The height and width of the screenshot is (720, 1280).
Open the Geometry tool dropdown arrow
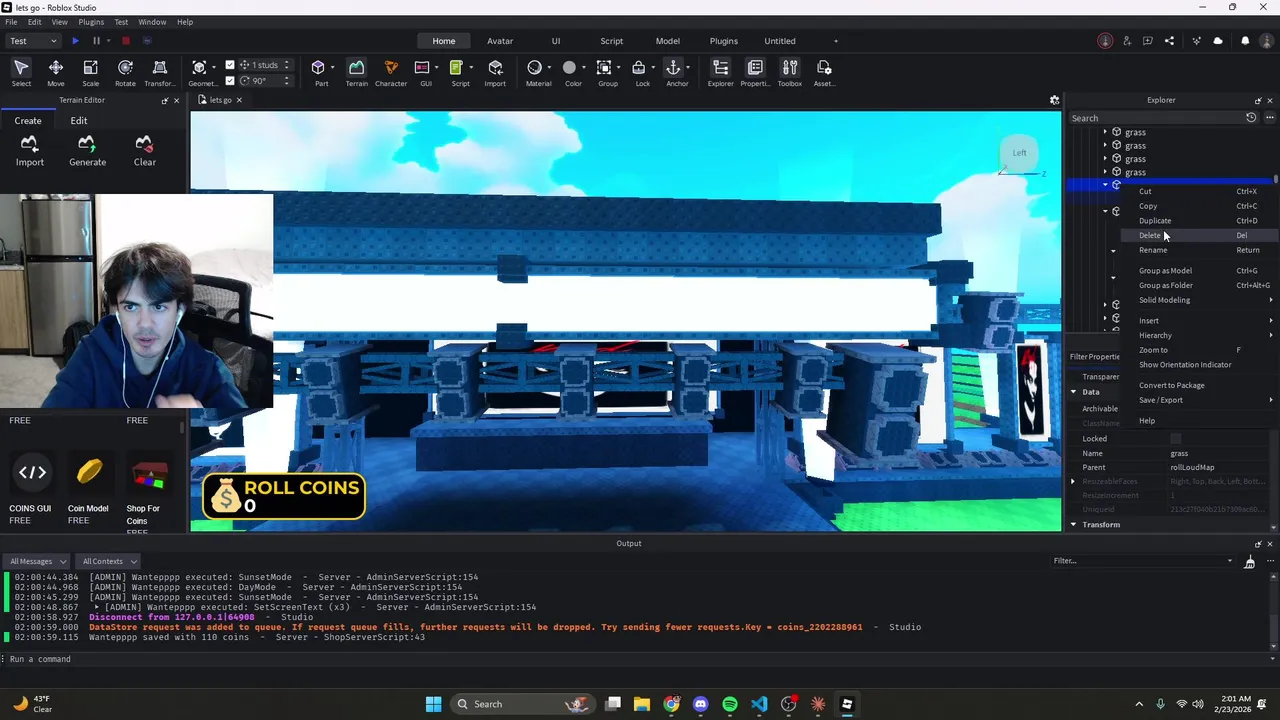(x=213, y=68)
